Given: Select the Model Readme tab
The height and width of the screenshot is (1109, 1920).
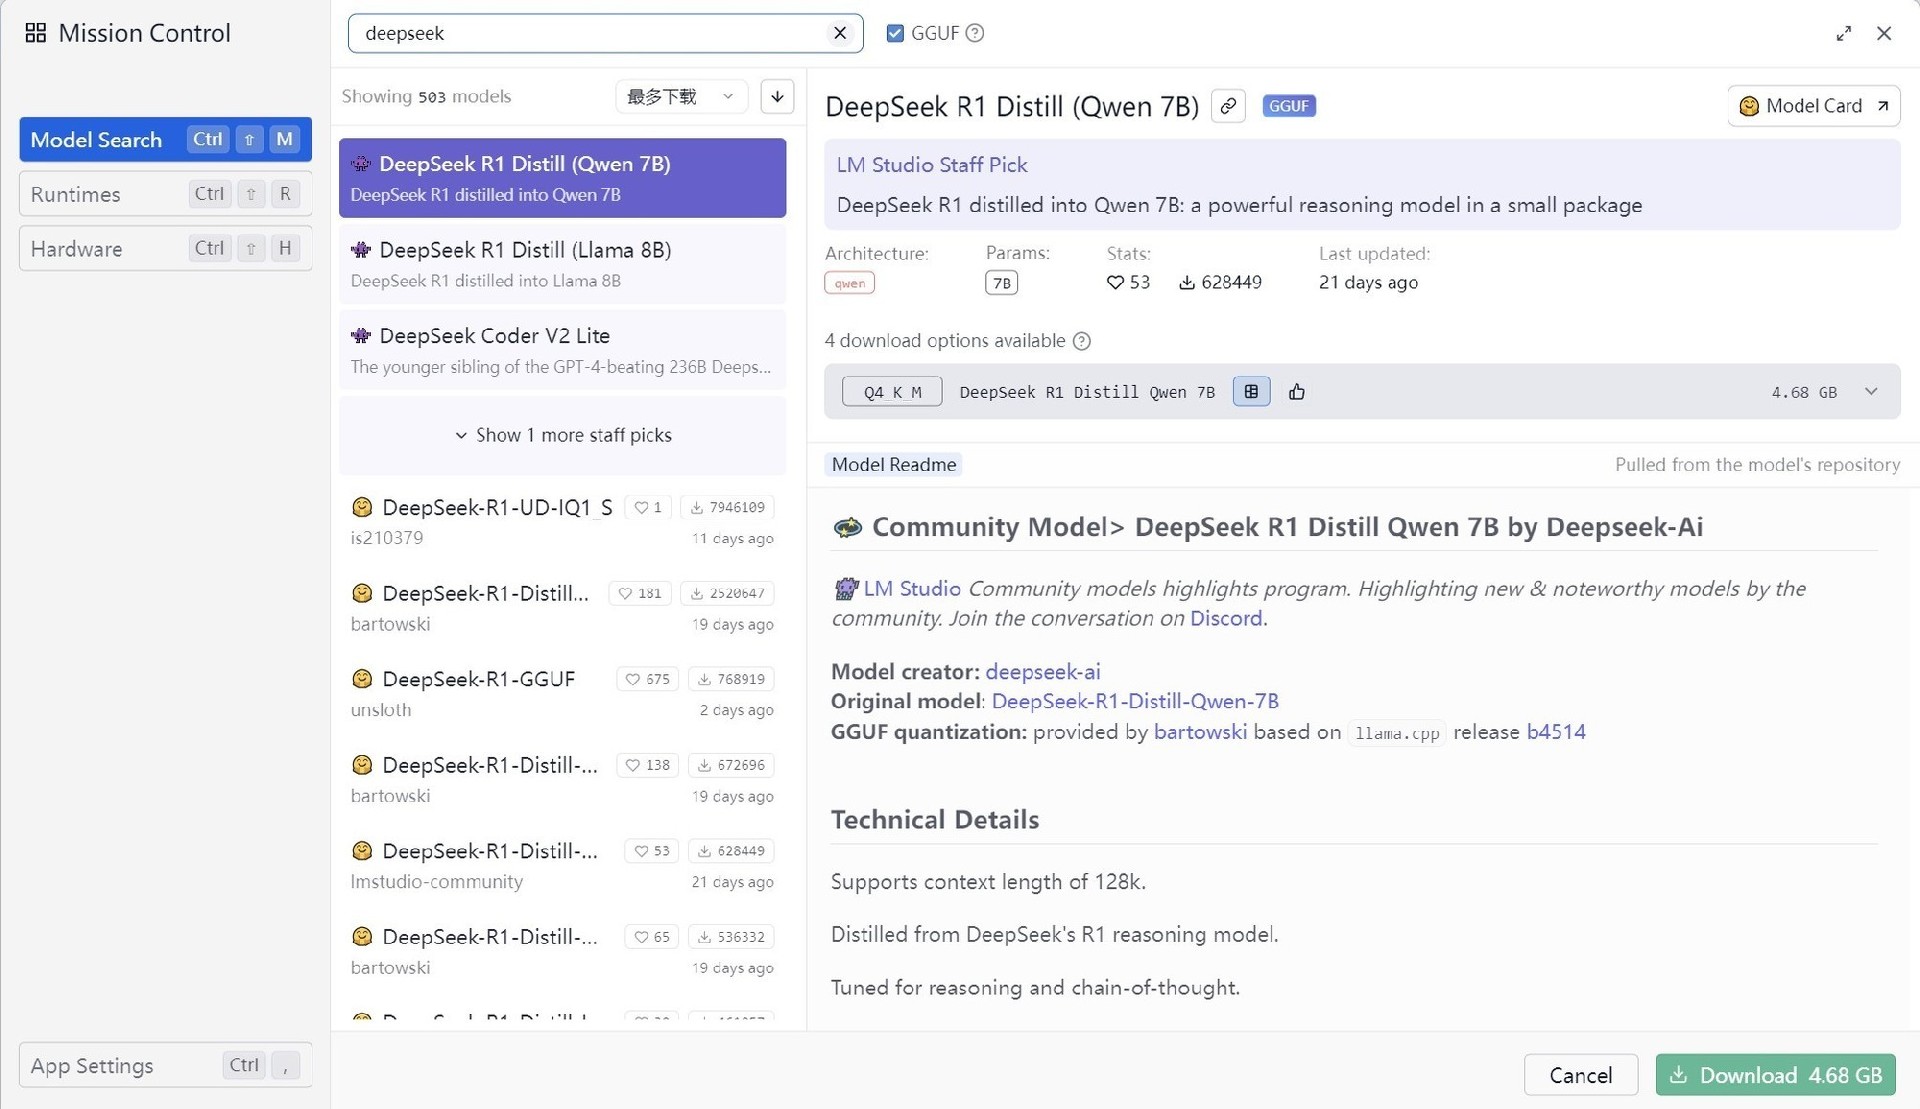Looking at the screenshot, I should pos(894,465).
